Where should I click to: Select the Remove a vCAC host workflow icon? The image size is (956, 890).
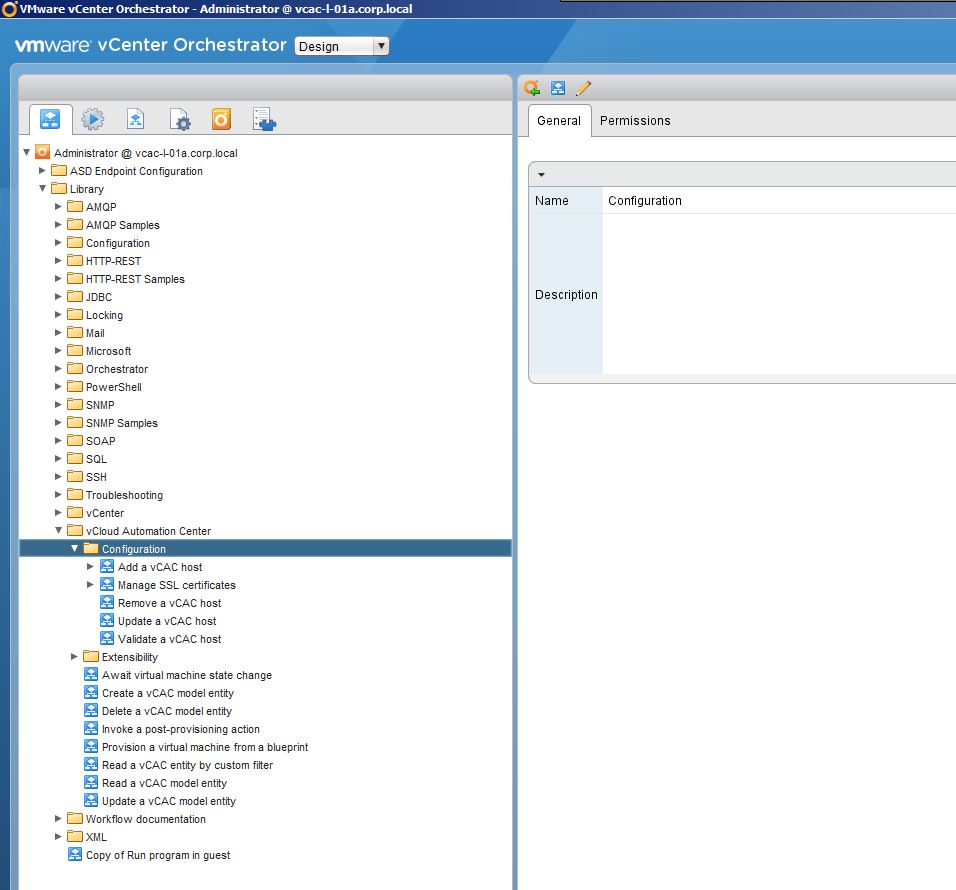[x=107, y=602]
